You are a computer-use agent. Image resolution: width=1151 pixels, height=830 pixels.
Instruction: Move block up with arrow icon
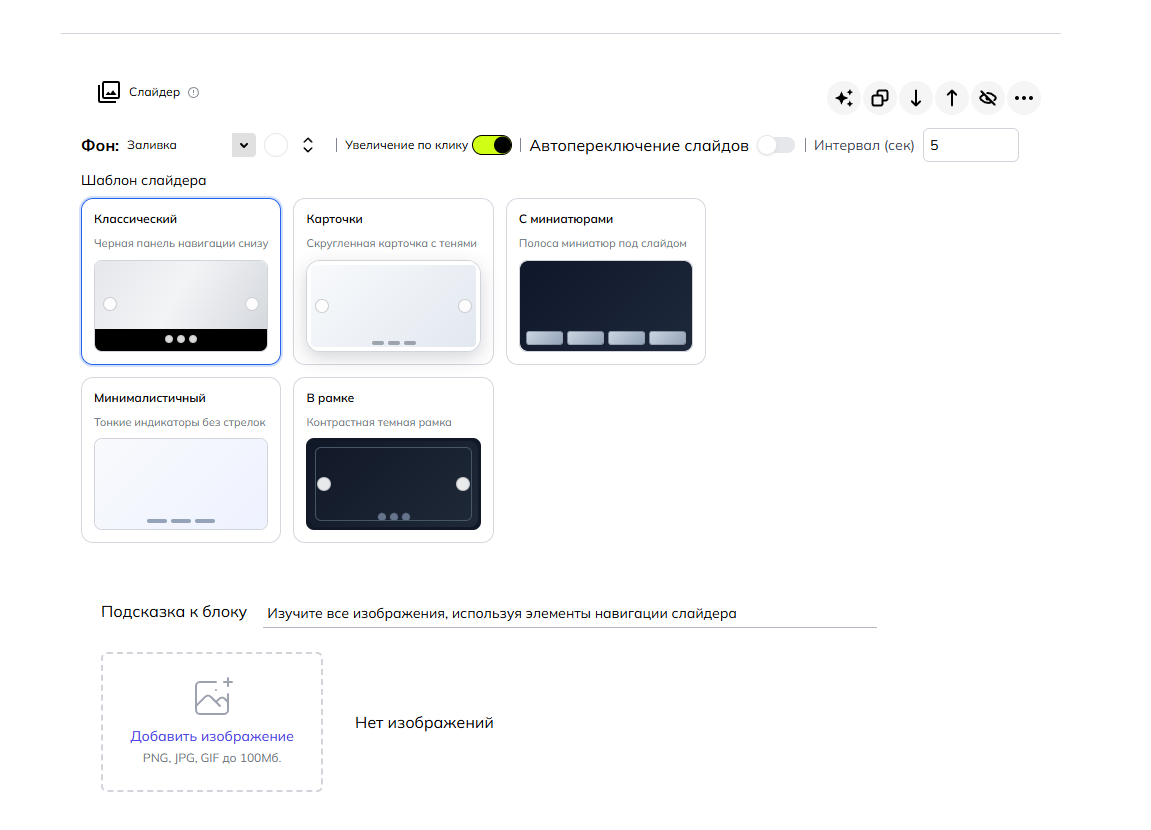click(951, 98)
